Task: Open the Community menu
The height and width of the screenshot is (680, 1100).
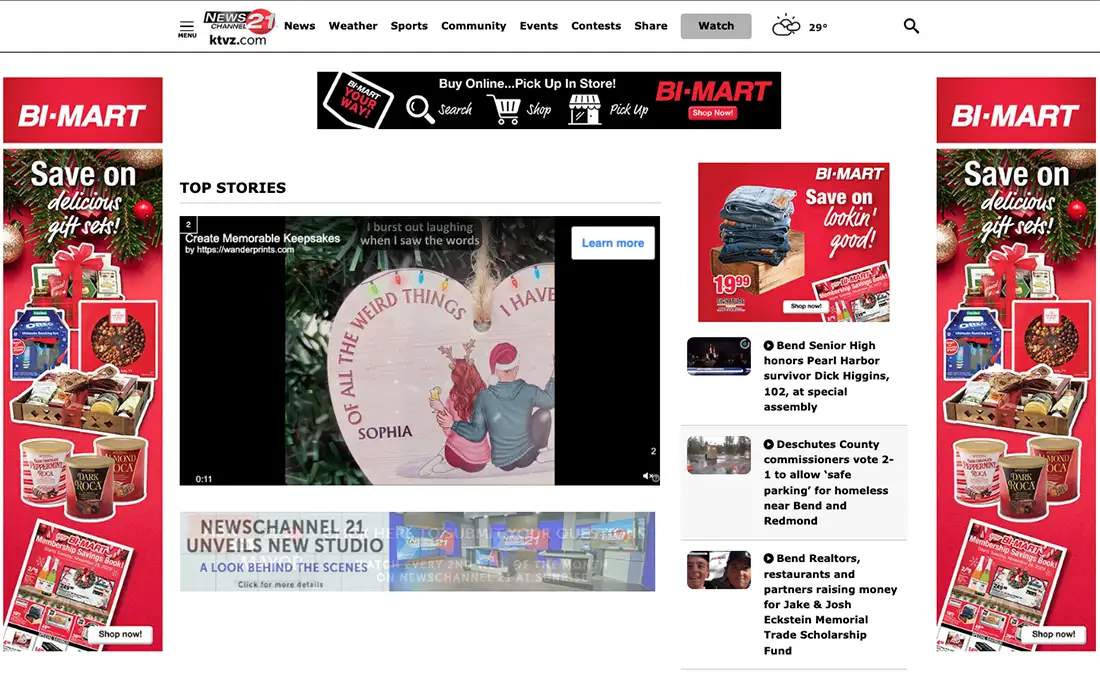Action: pos(474,26)
